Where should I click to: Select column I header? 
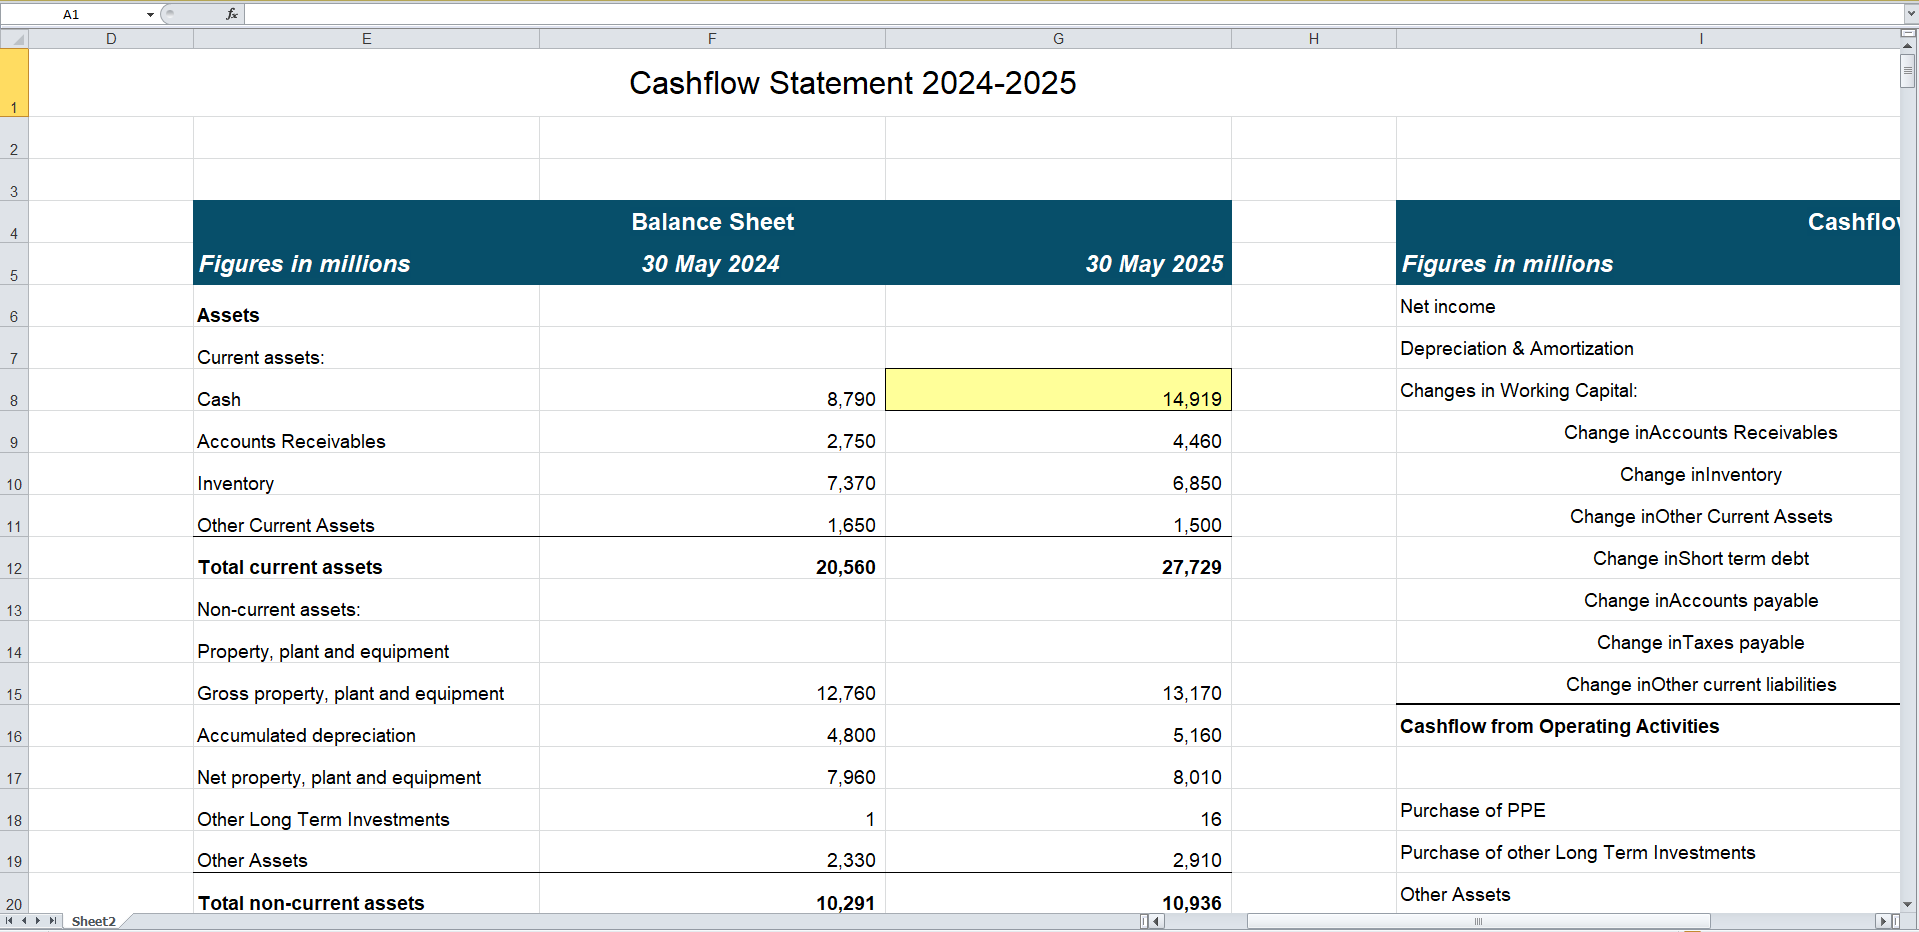click(x=1648, y=39)
